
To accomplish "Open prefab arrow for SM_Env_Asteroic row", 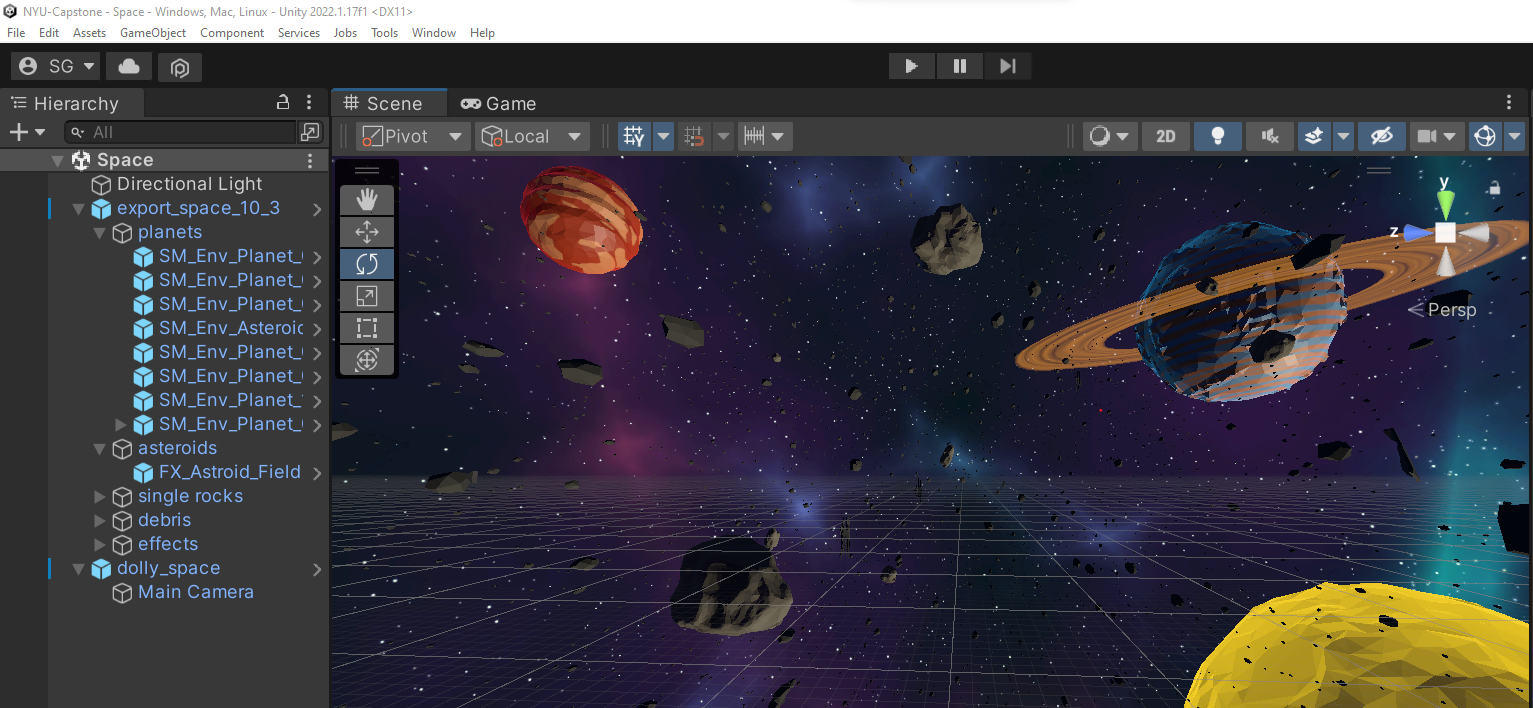I will click(317, 329).
